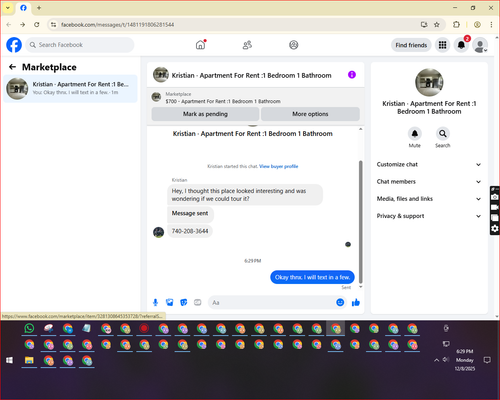Click the chat vertical scrollbar
500x400 pixels.
point(360,222)
